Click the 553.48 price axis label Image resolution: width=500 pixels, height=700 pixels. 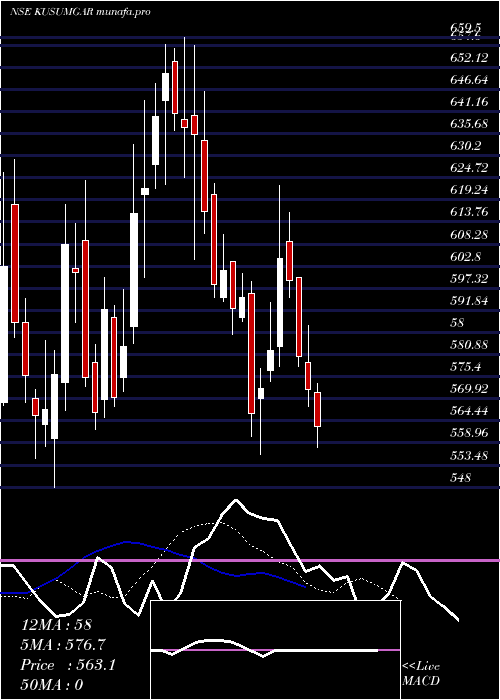tap(470, 455)
